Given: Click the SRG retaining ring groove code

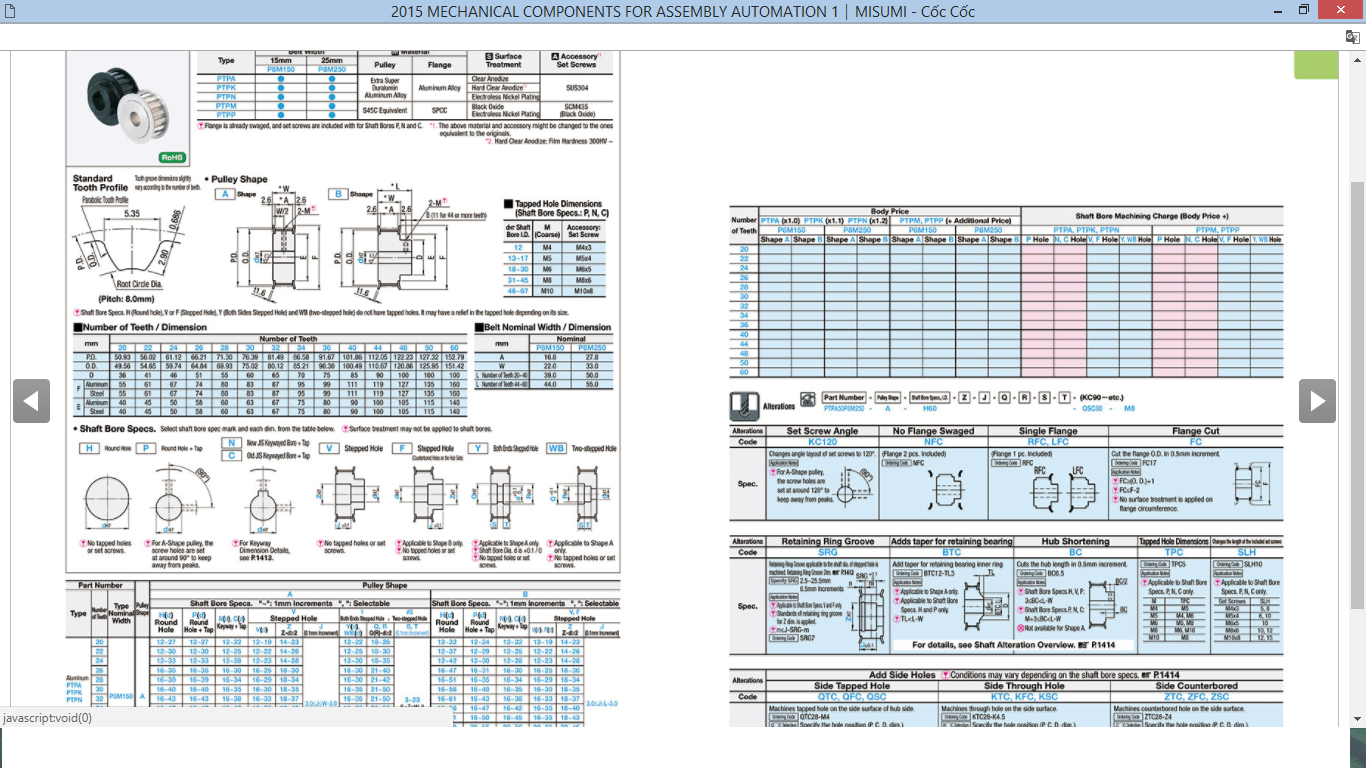Looking at the screenshot, I should (x=827, y=552).
